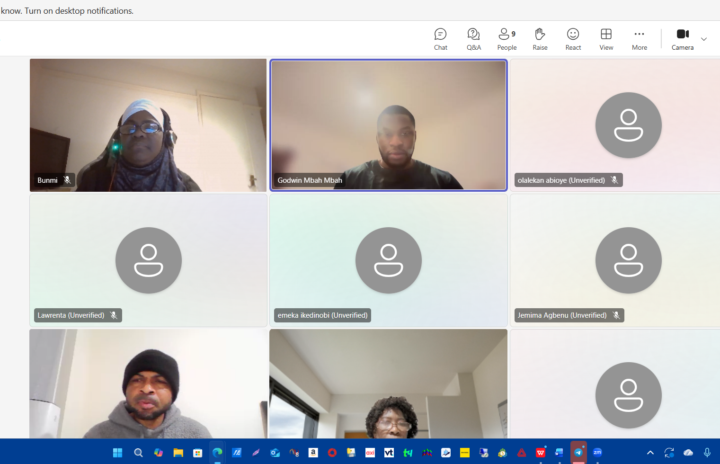
Task: Switch to Telegram in the taskbar
Action: pos(579,453)
